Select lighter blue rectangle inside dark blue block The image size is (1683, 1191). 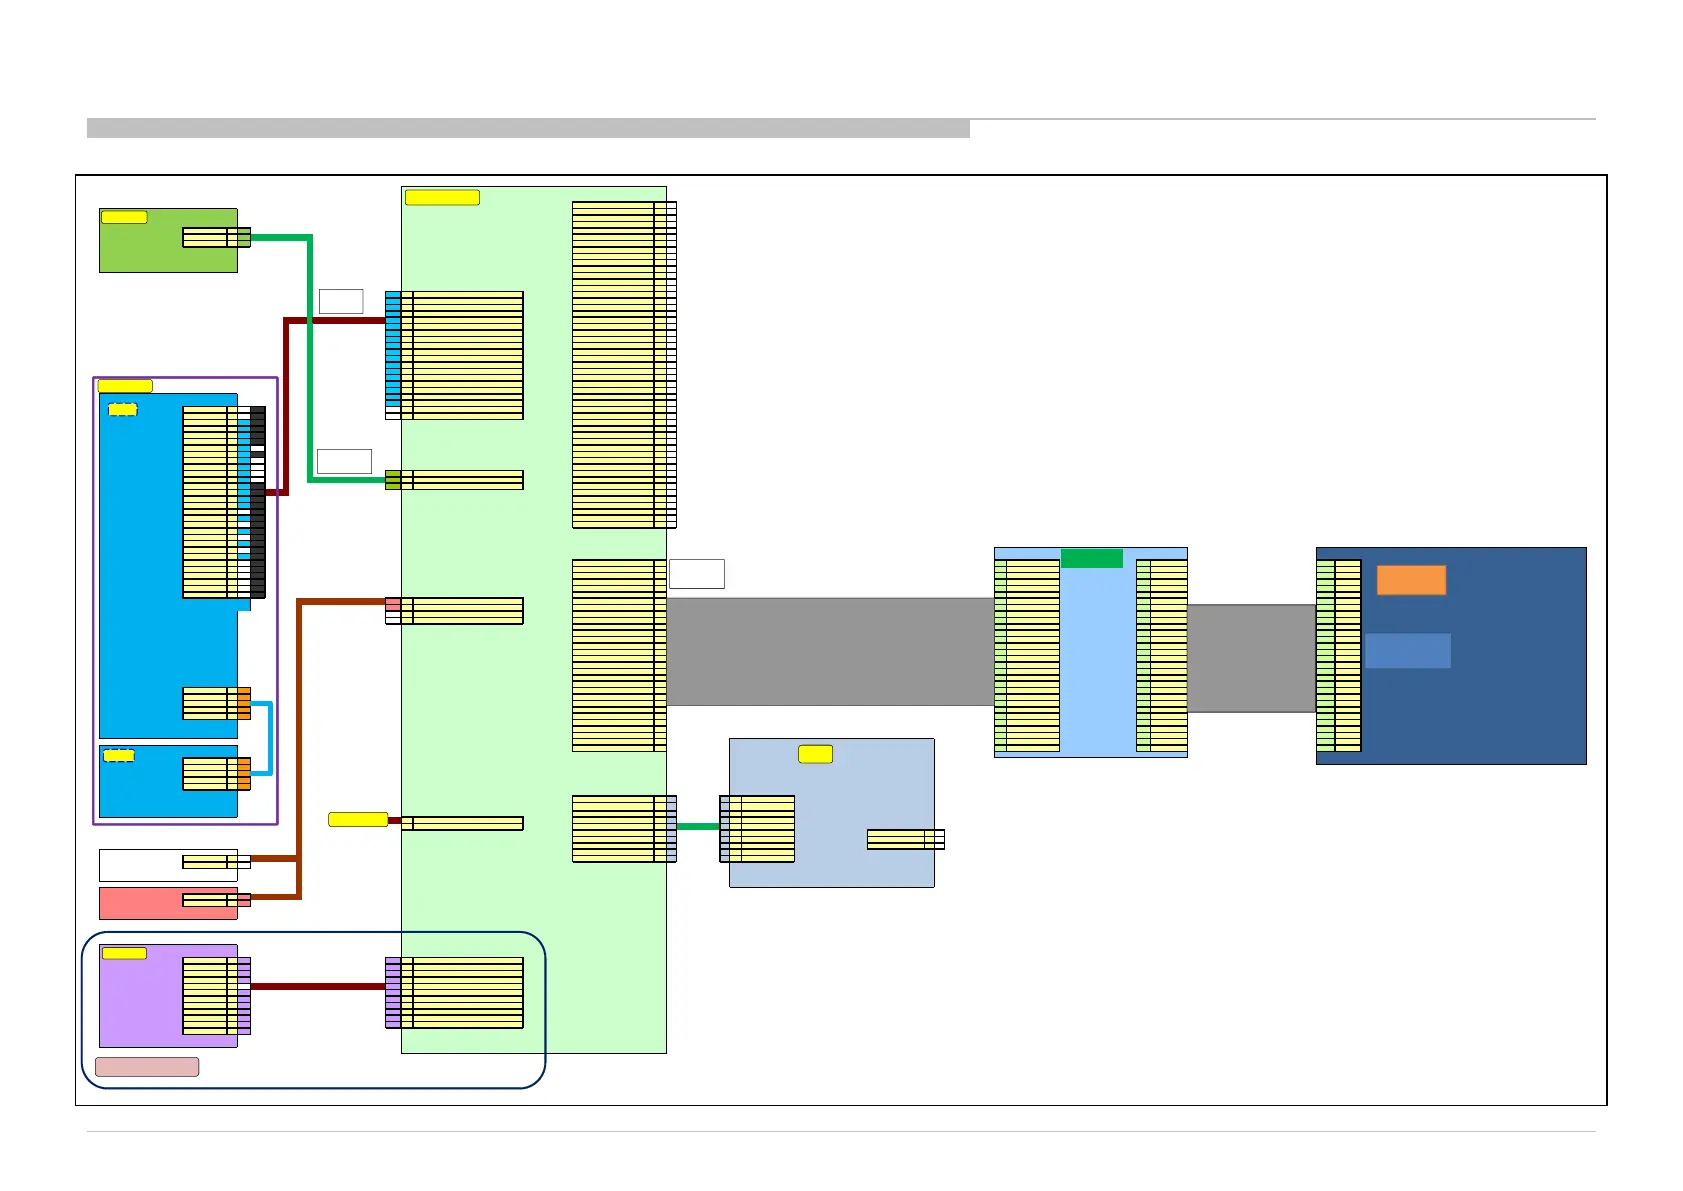click(1407, 651)
